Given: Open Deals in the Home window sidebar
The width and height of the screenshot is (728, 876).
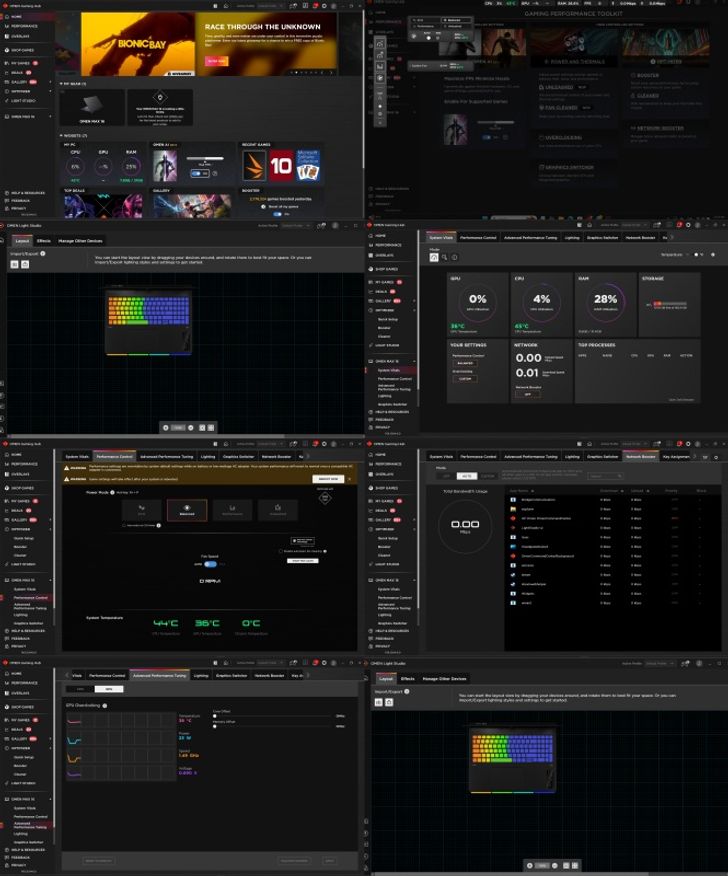Looking at the screenshot, I should [x=18, y=73].
